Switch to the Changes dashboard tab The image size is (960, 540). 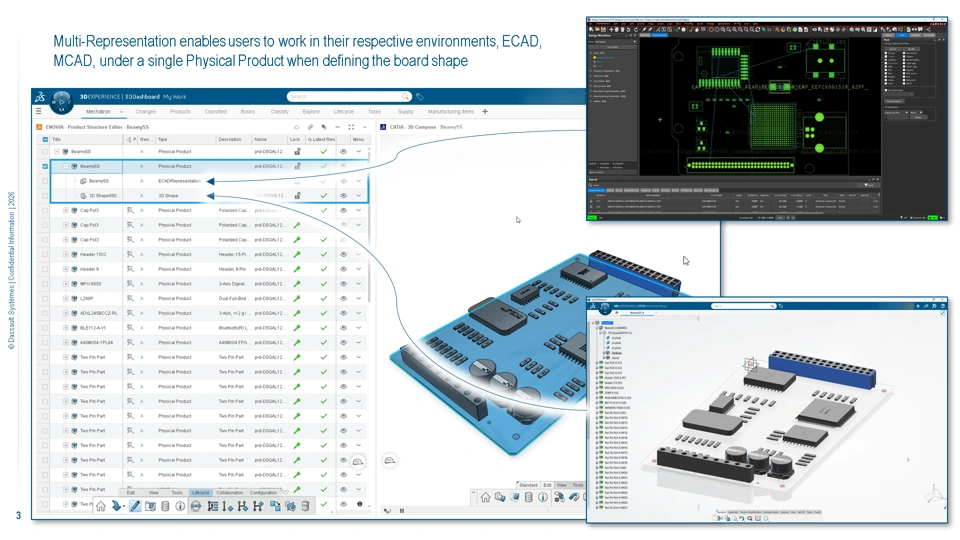coord(146,111)
